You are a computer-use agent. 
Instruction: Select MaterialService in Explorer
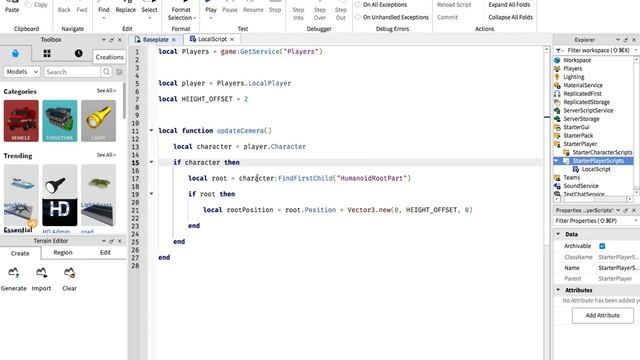583,85
